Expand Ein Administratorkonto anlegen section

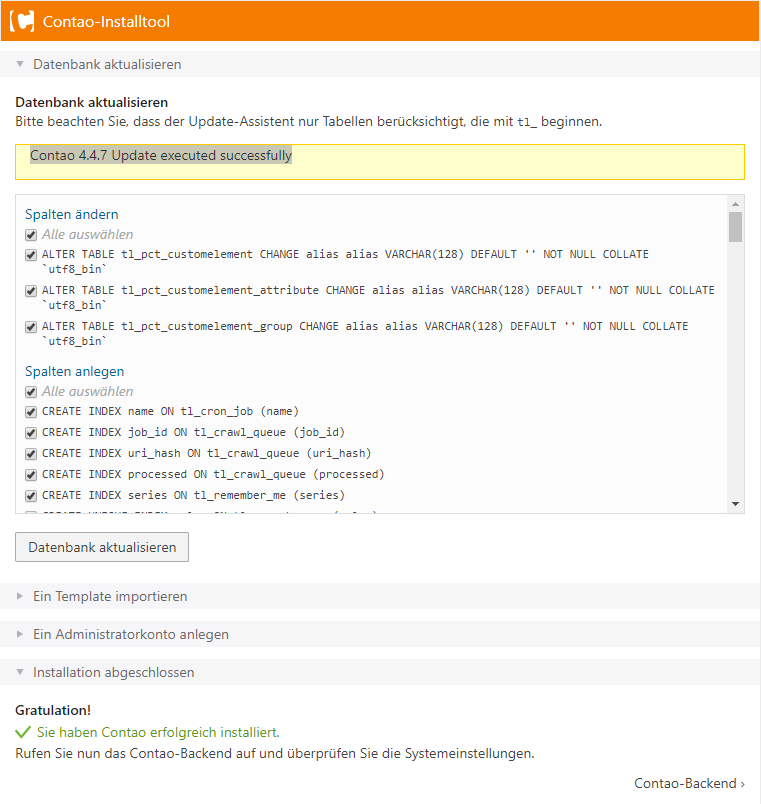tap(380, 634)
